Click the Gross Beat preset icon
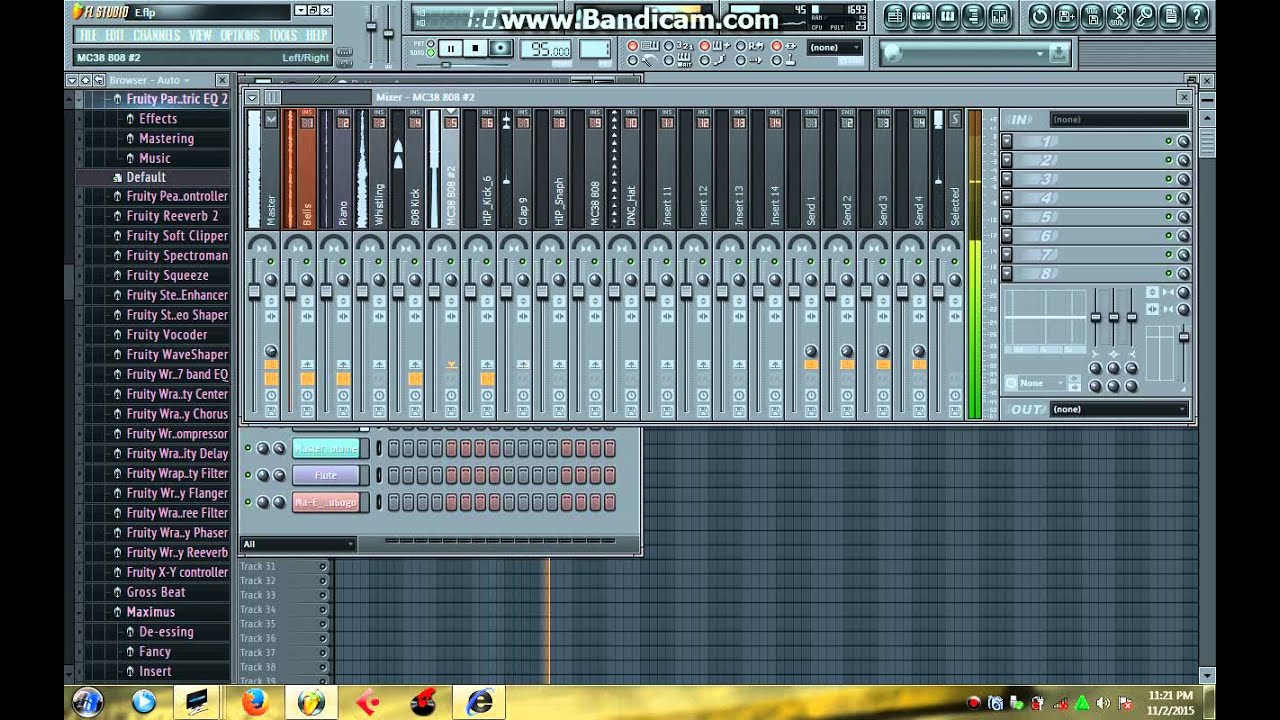 pos(117,592)
